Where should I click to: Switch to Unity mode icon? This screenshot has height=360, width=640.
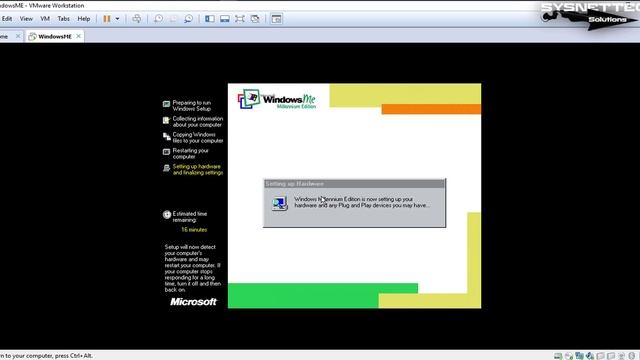pos(255,19)
